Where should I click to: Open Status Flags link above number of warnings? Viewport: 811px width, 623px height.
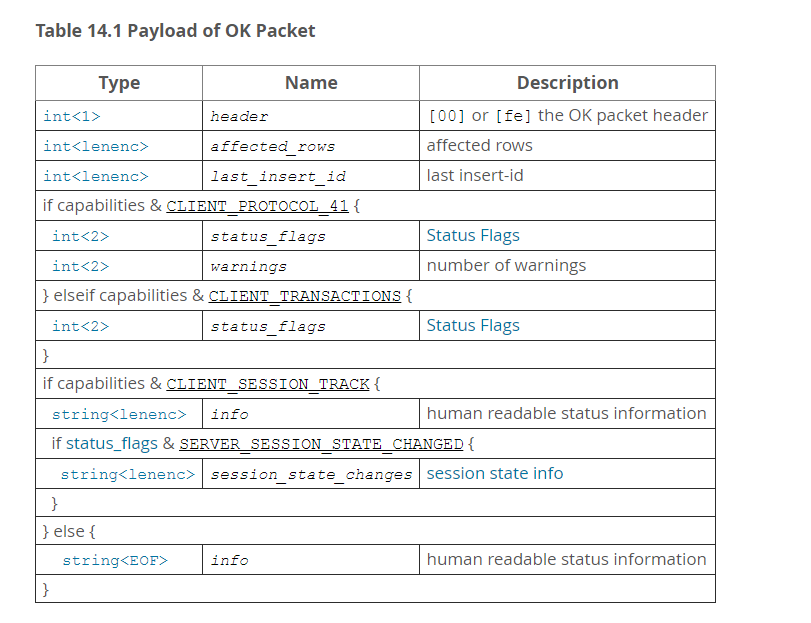473,236
